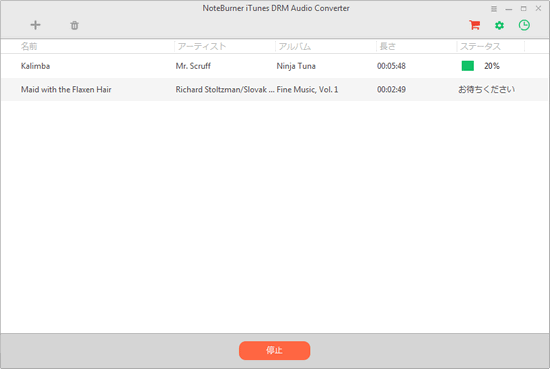Open the hamburger menu in title bar
Image resolution: width=550 pixels, height=369 pixels.
[494, 9]
